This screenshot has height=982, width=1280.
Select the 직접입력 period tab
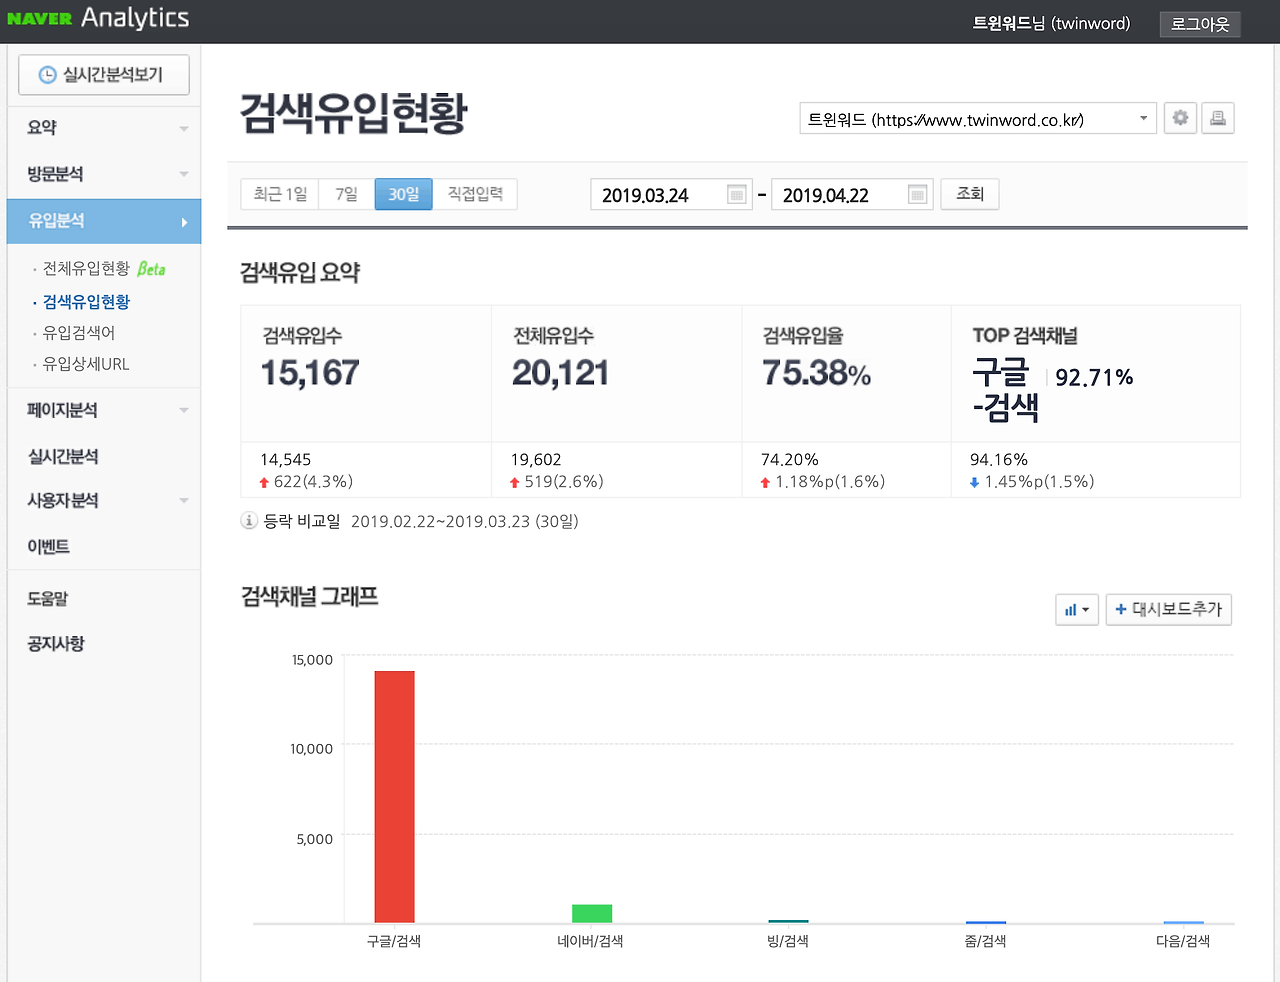point(475,194)
